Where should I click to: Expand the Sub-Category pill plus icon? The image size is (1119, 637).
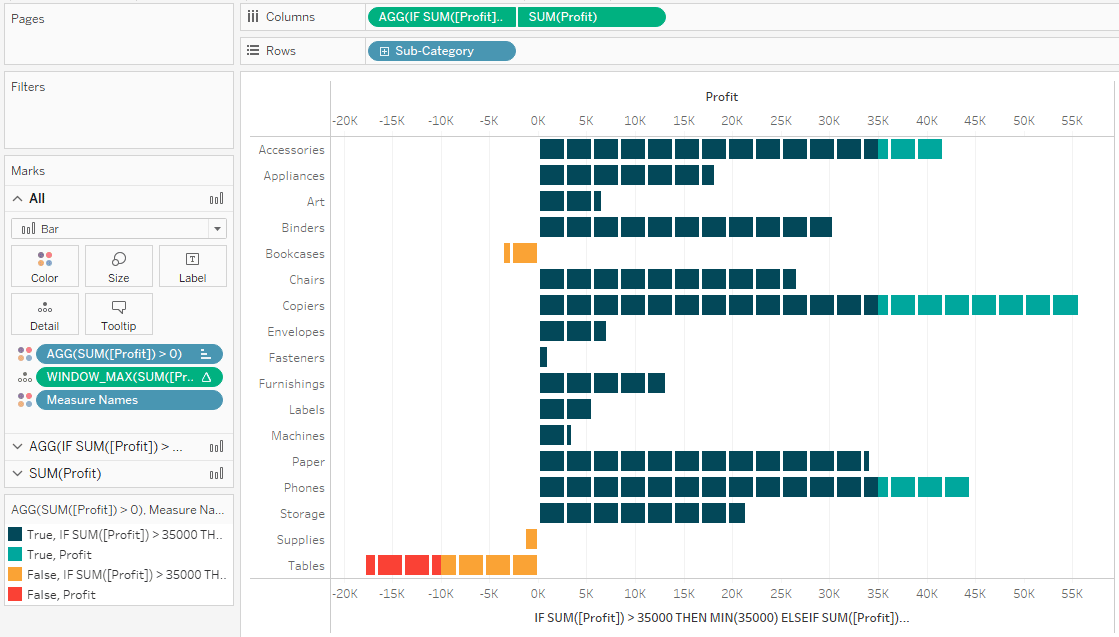(384, 51)
